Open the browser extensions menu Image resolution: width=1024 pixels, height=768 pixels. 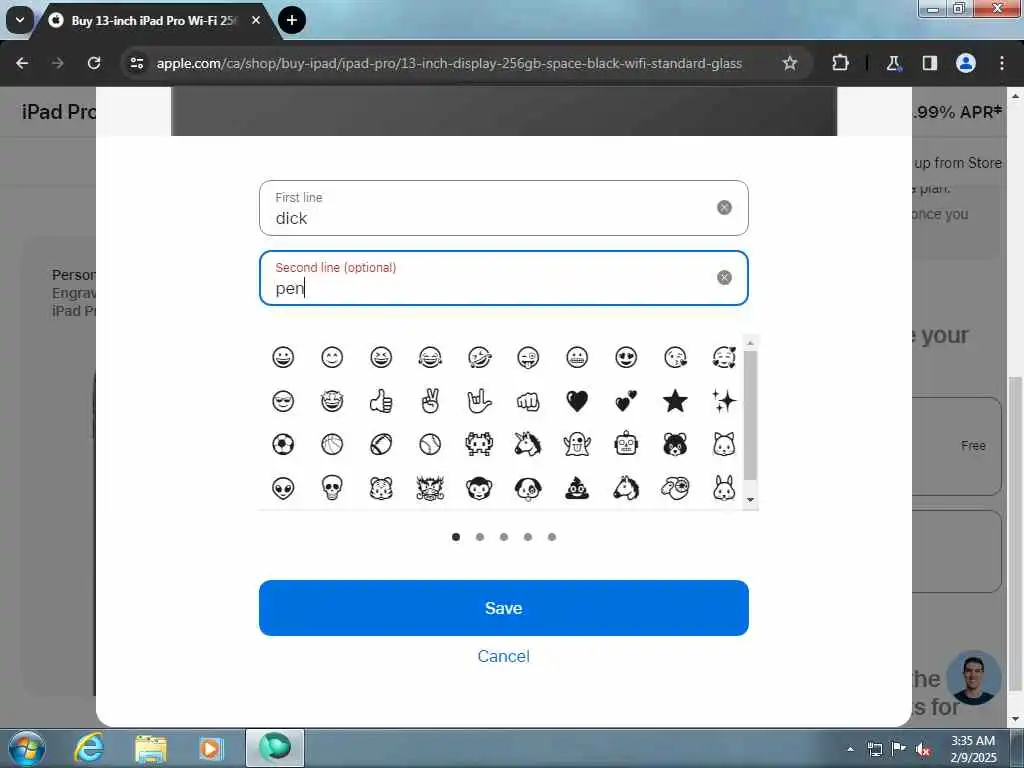click(x=840, y=63)
